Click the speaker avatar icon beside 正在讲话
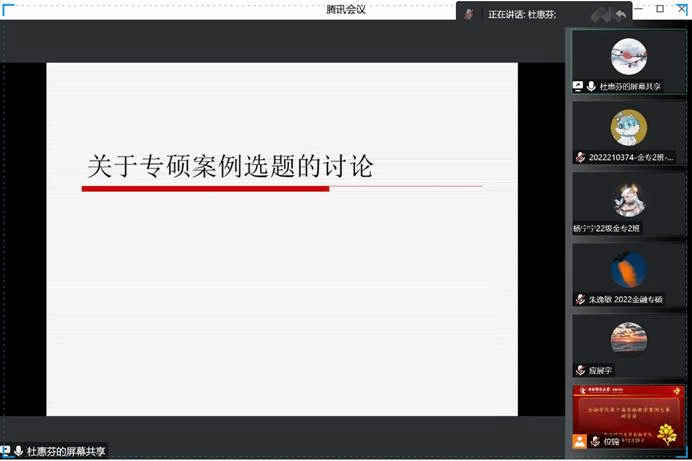This screenshot has height=461, width=692. [x=469, y=15]
